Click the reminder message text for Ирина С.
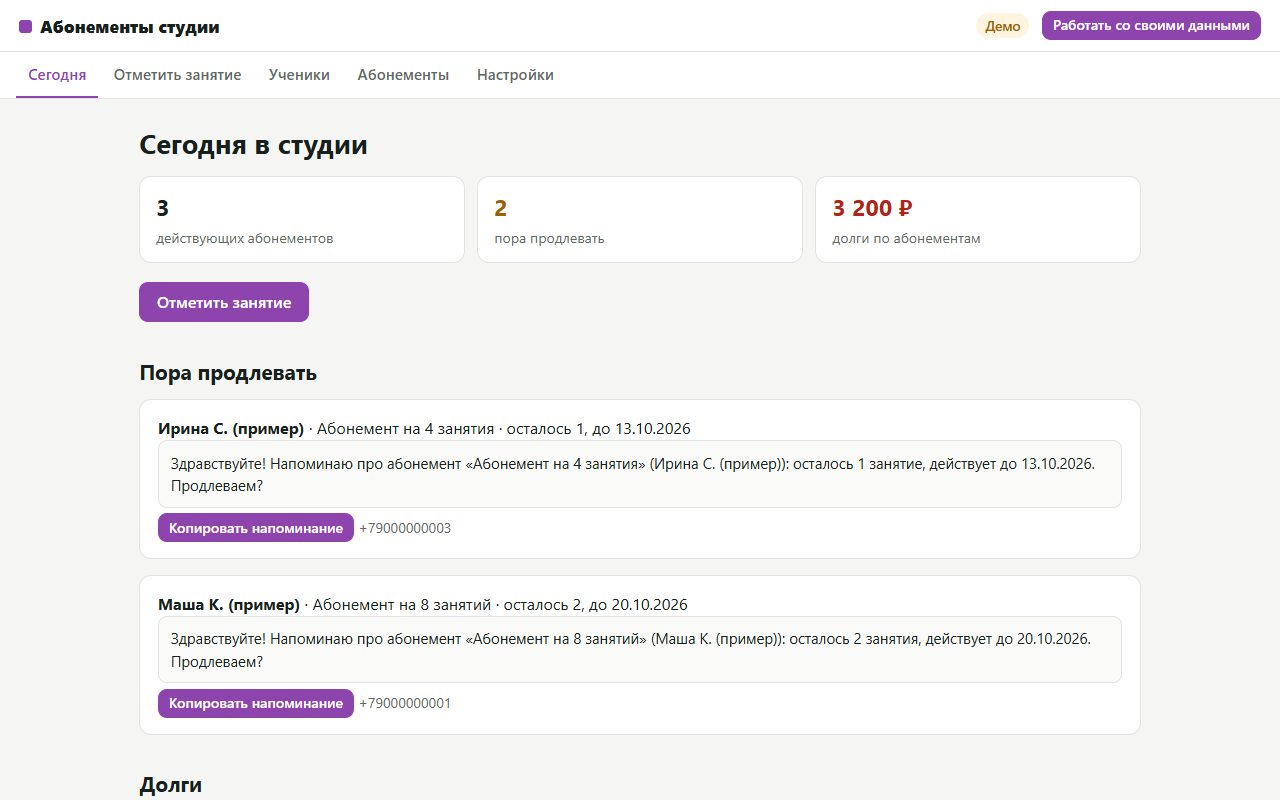Viewport: 1280px width, 800px height. (640, 474)
